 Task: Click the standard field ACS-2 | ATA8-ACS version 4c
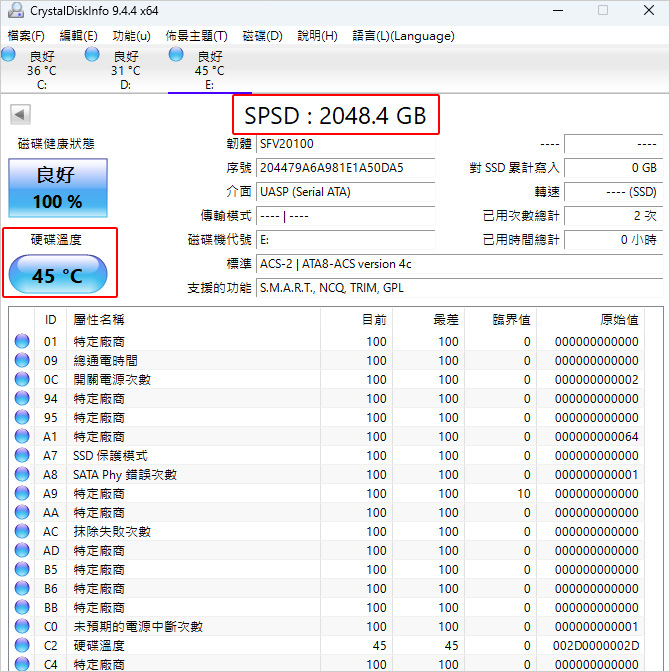460,264
